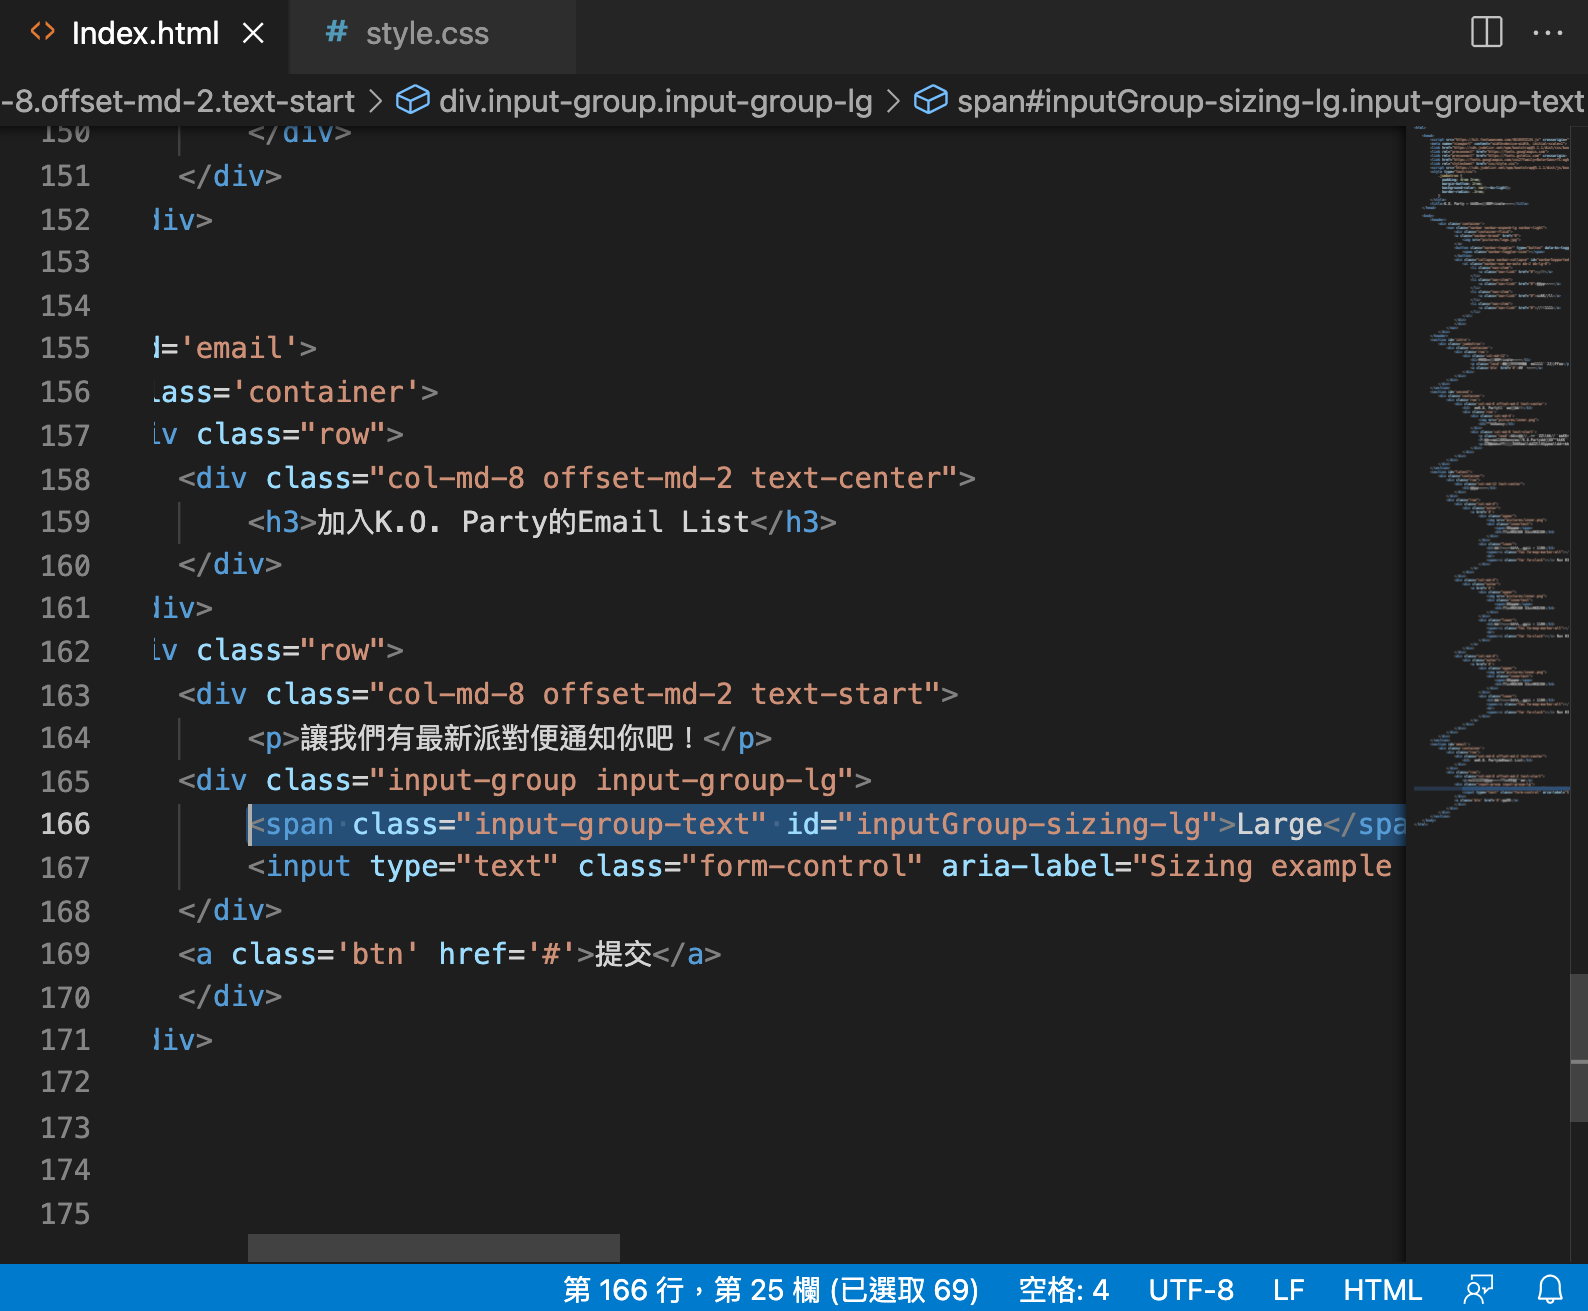Select breadcrumb span#inputGroup-sizing-lg.input-group-text
This screenshot has width=1588, height=1311.
[x=1270, y=101]
